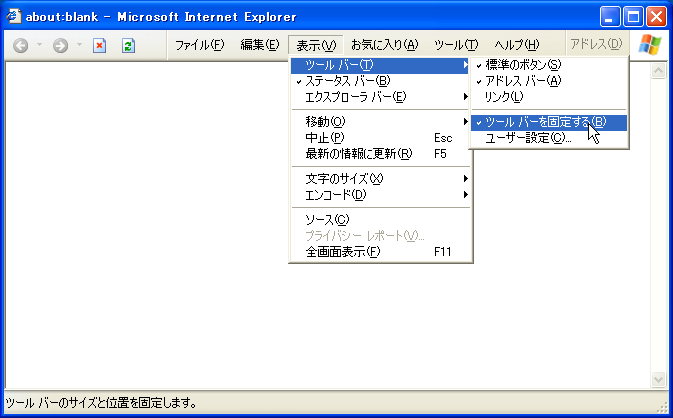Maximize the Internet Explorer window
Screen dimensions: 673x418
coord(633,17)
